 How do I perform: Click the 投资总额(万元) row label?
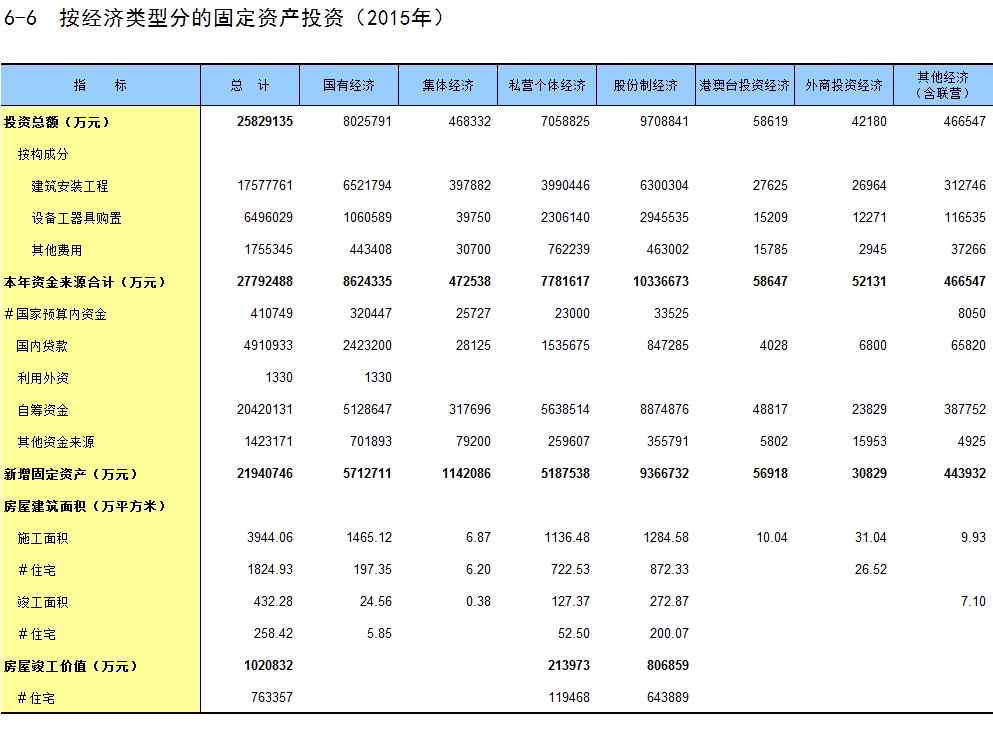coord(56,122)
